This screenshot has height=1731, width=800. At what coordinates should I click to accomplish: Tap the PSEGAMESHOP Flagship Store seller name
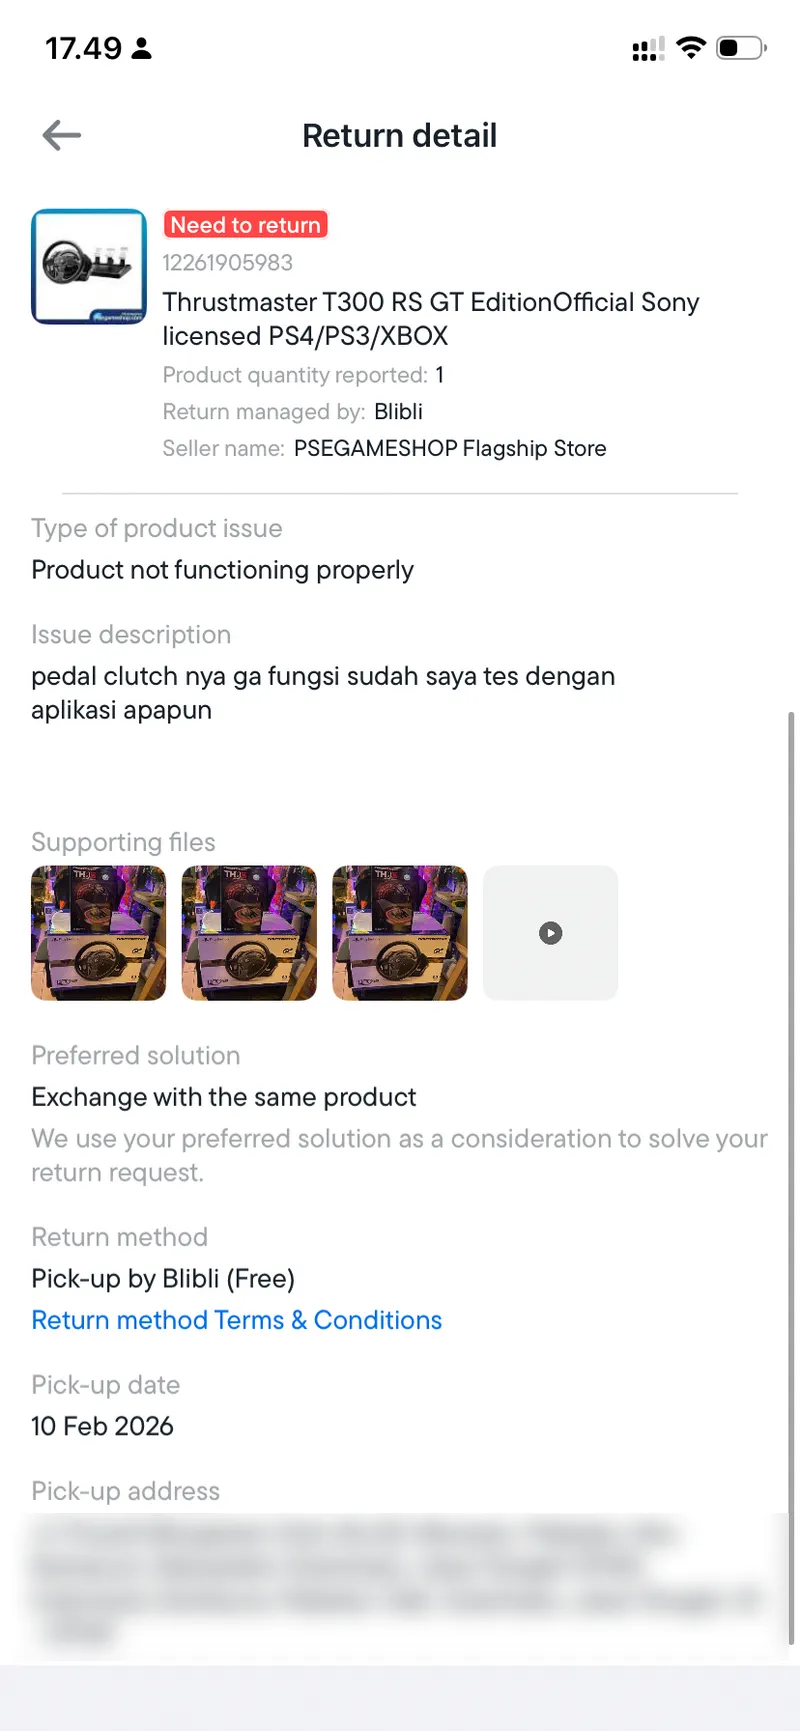(450, 448)
